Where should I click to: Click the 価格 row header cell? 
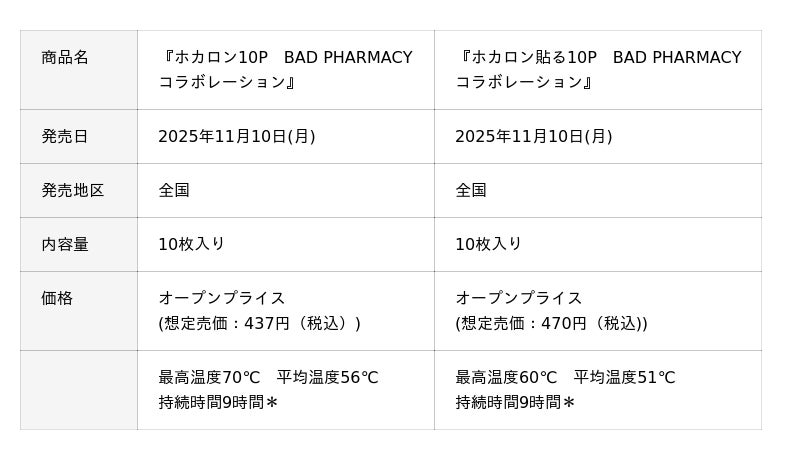[57, 299]
